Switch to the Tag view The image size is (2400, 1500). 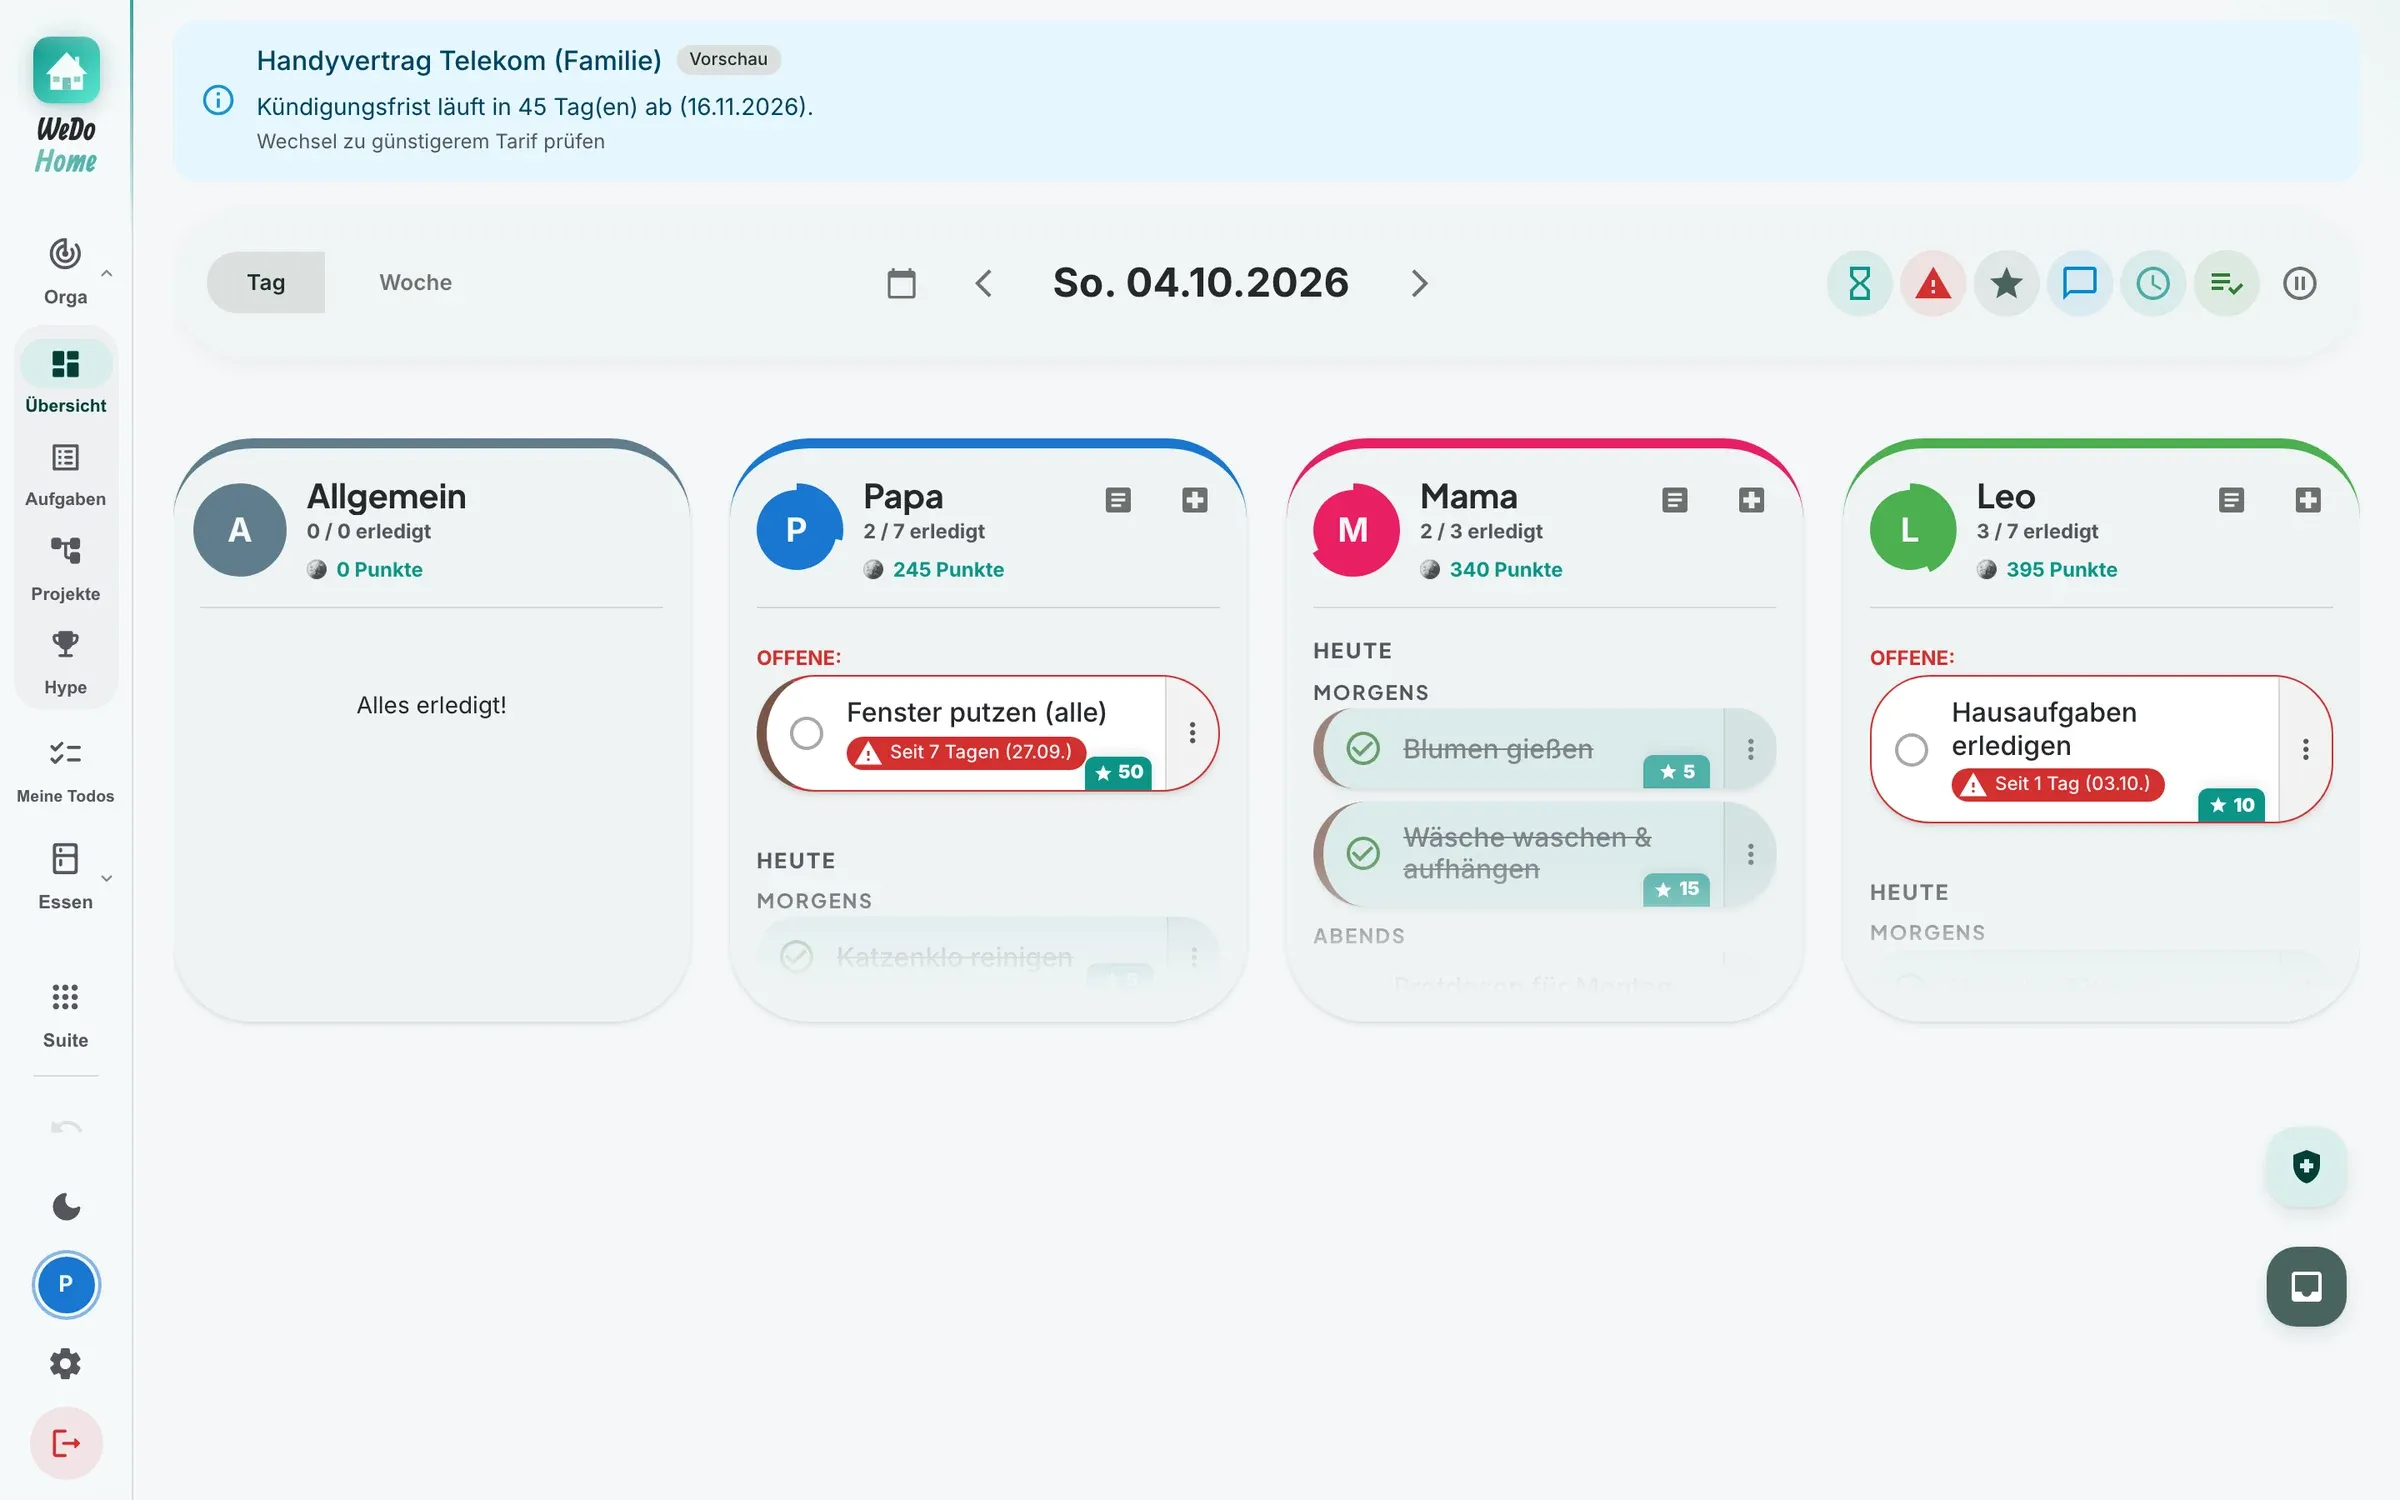tap(266, 283)
